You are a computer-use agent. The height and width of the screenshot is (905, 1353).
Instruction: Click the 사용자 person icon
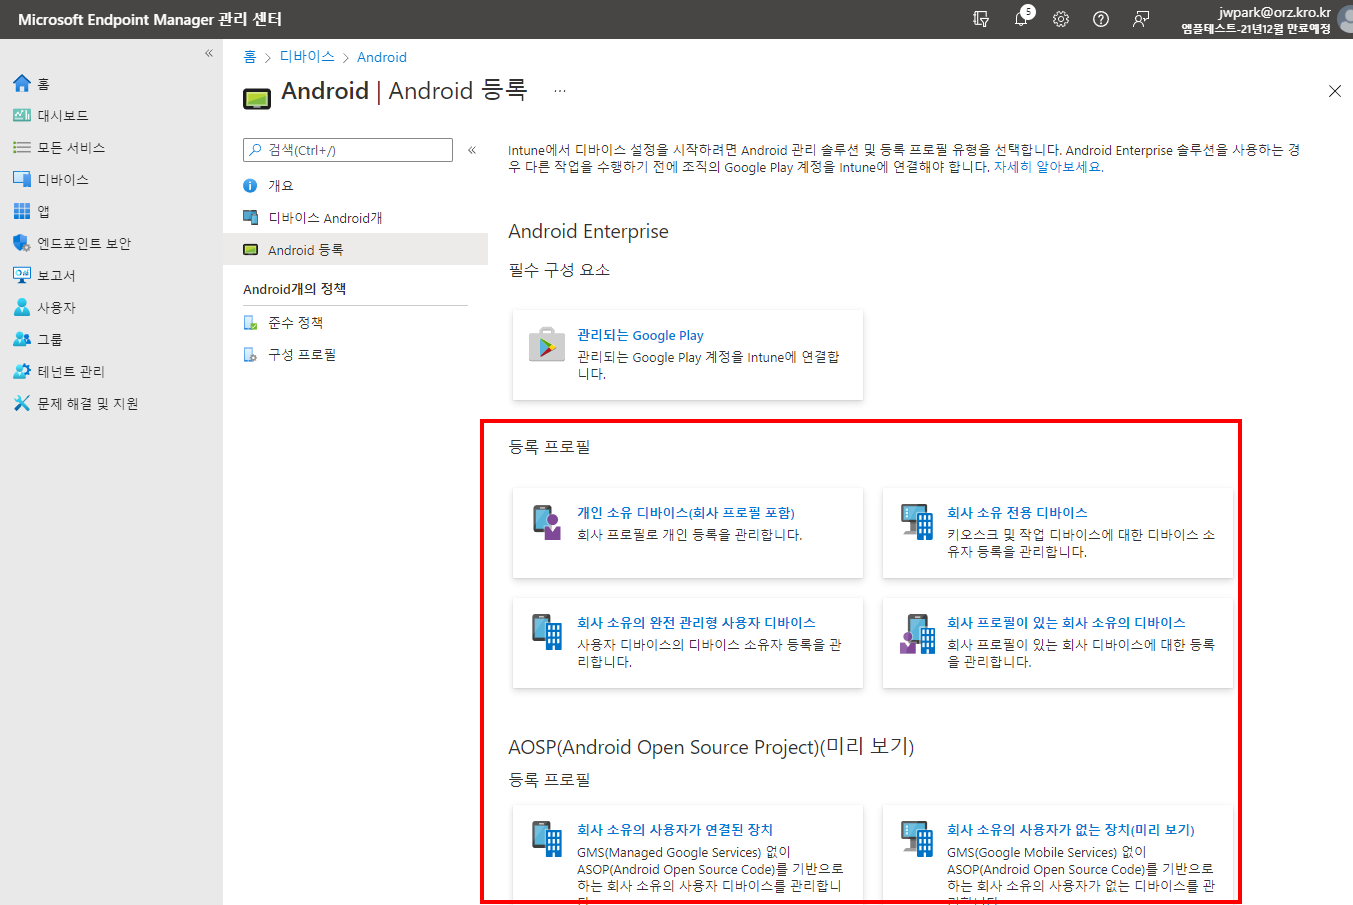(22, 307)
